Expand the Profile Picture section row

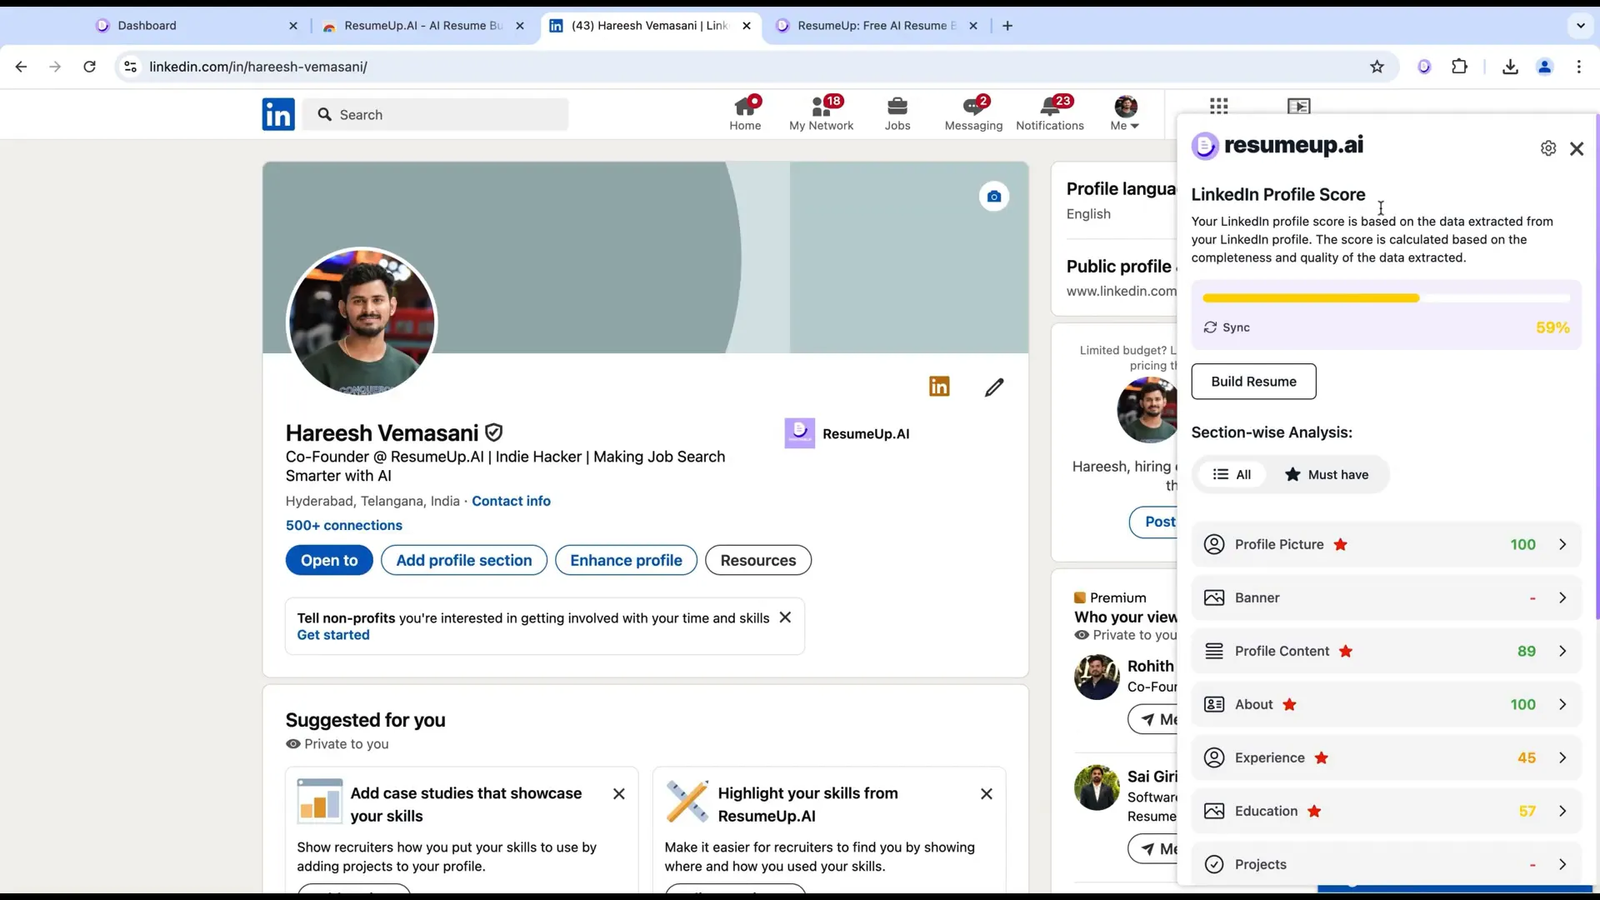point(1386,544)
